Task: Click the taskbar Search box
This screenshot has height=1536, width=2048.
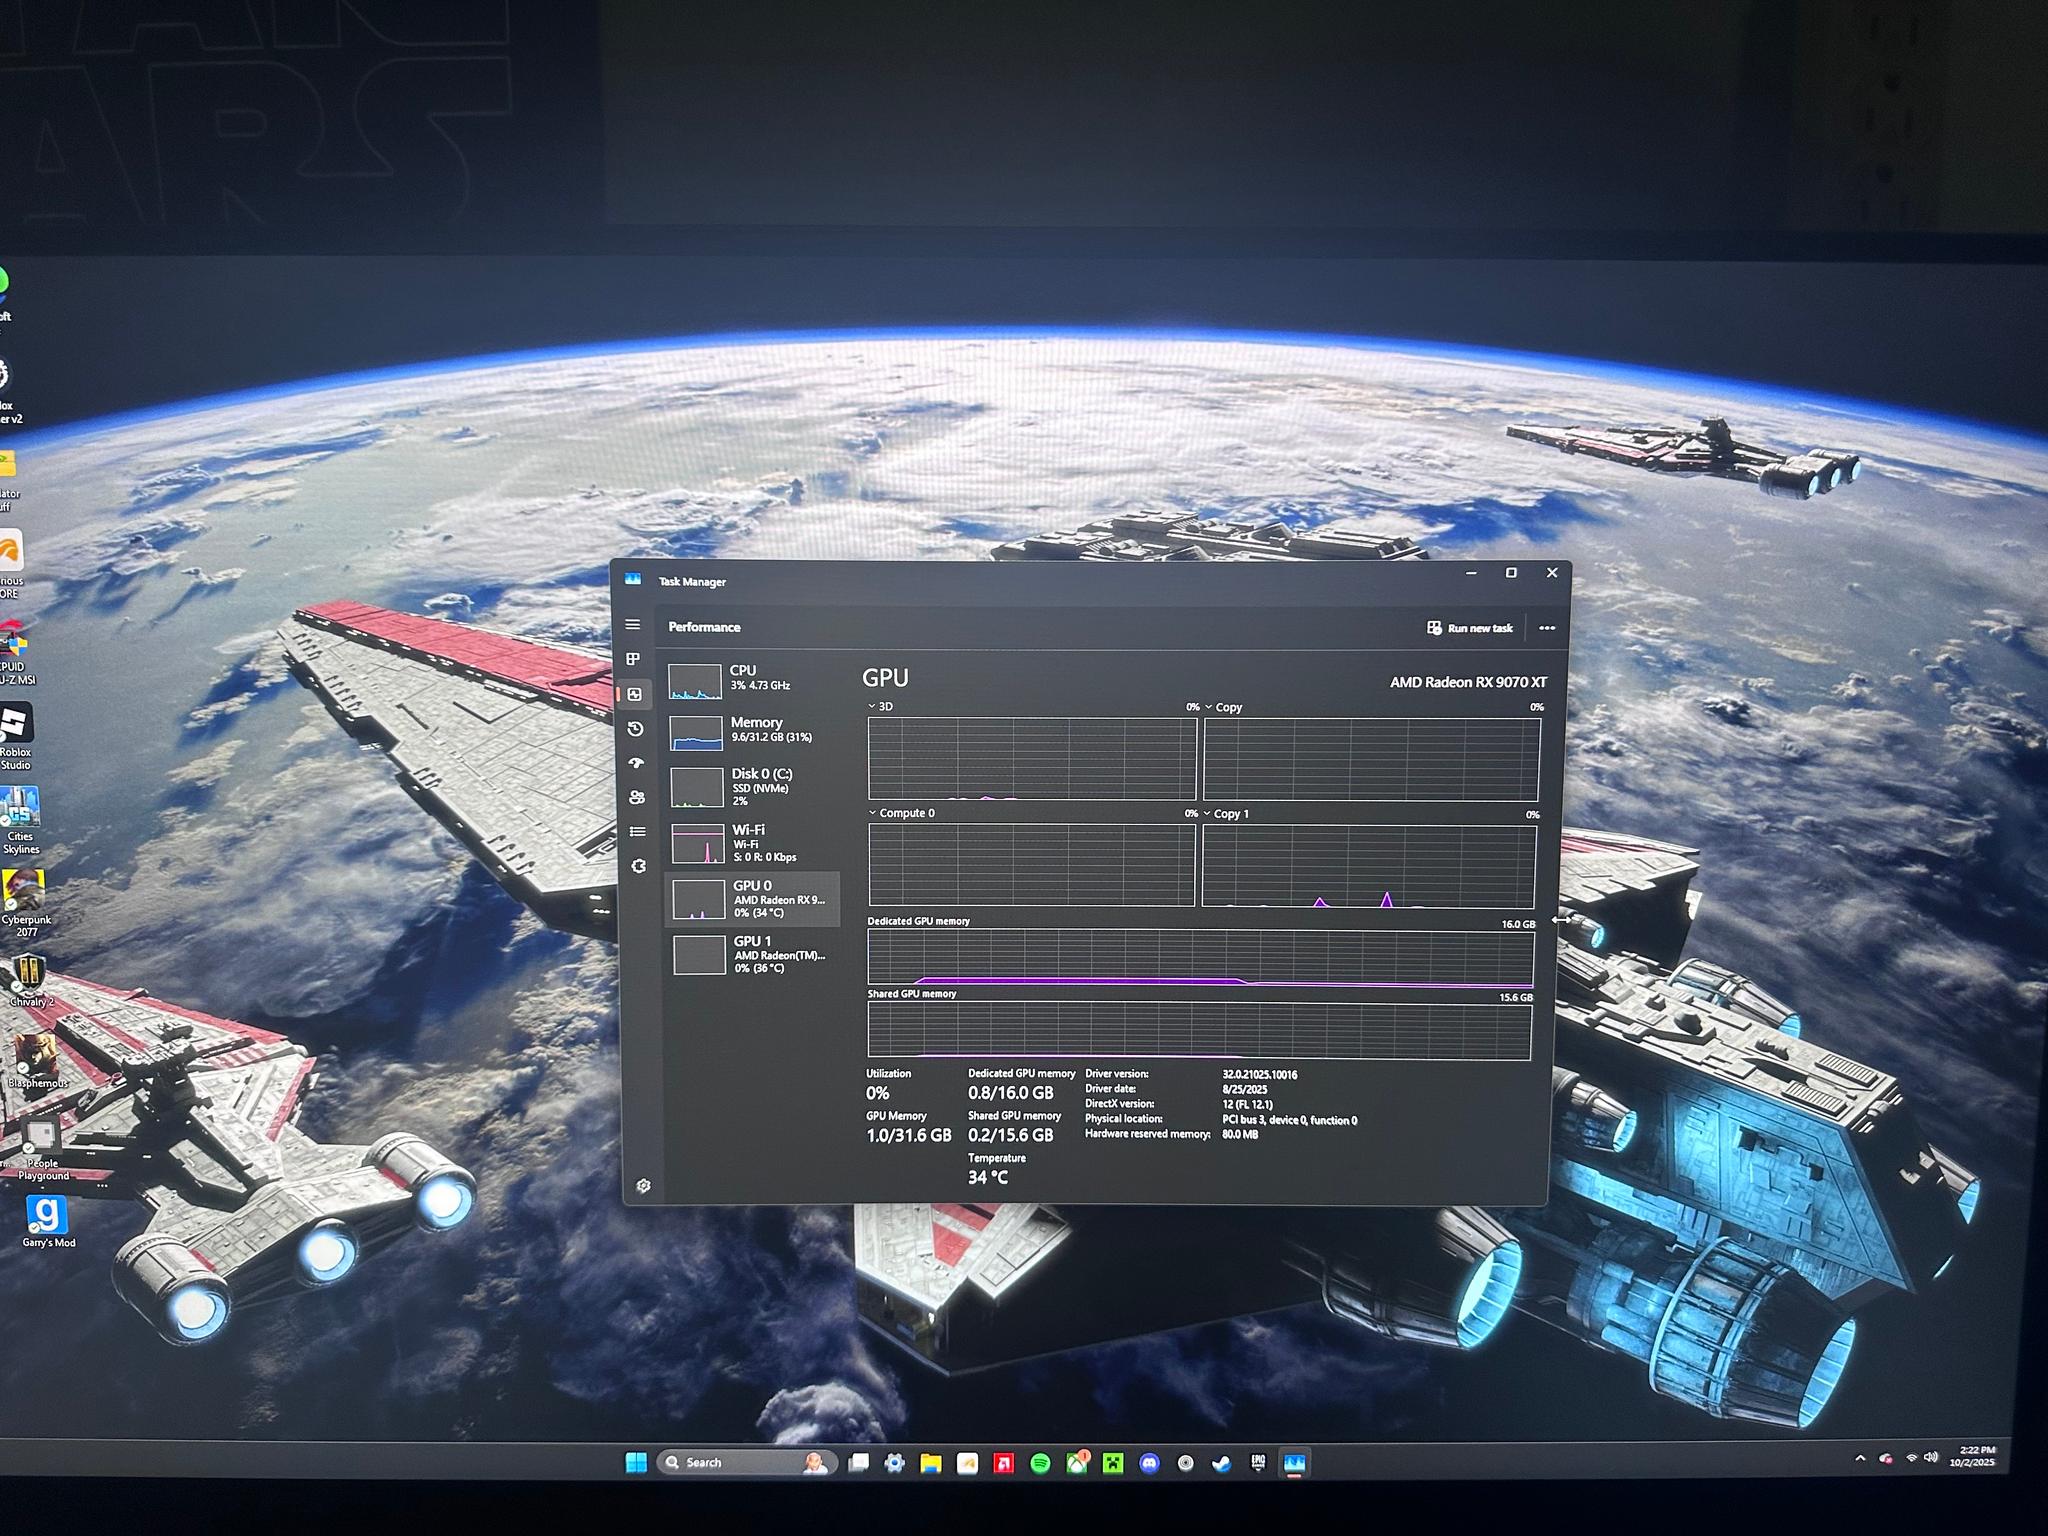Action: 745,1463
